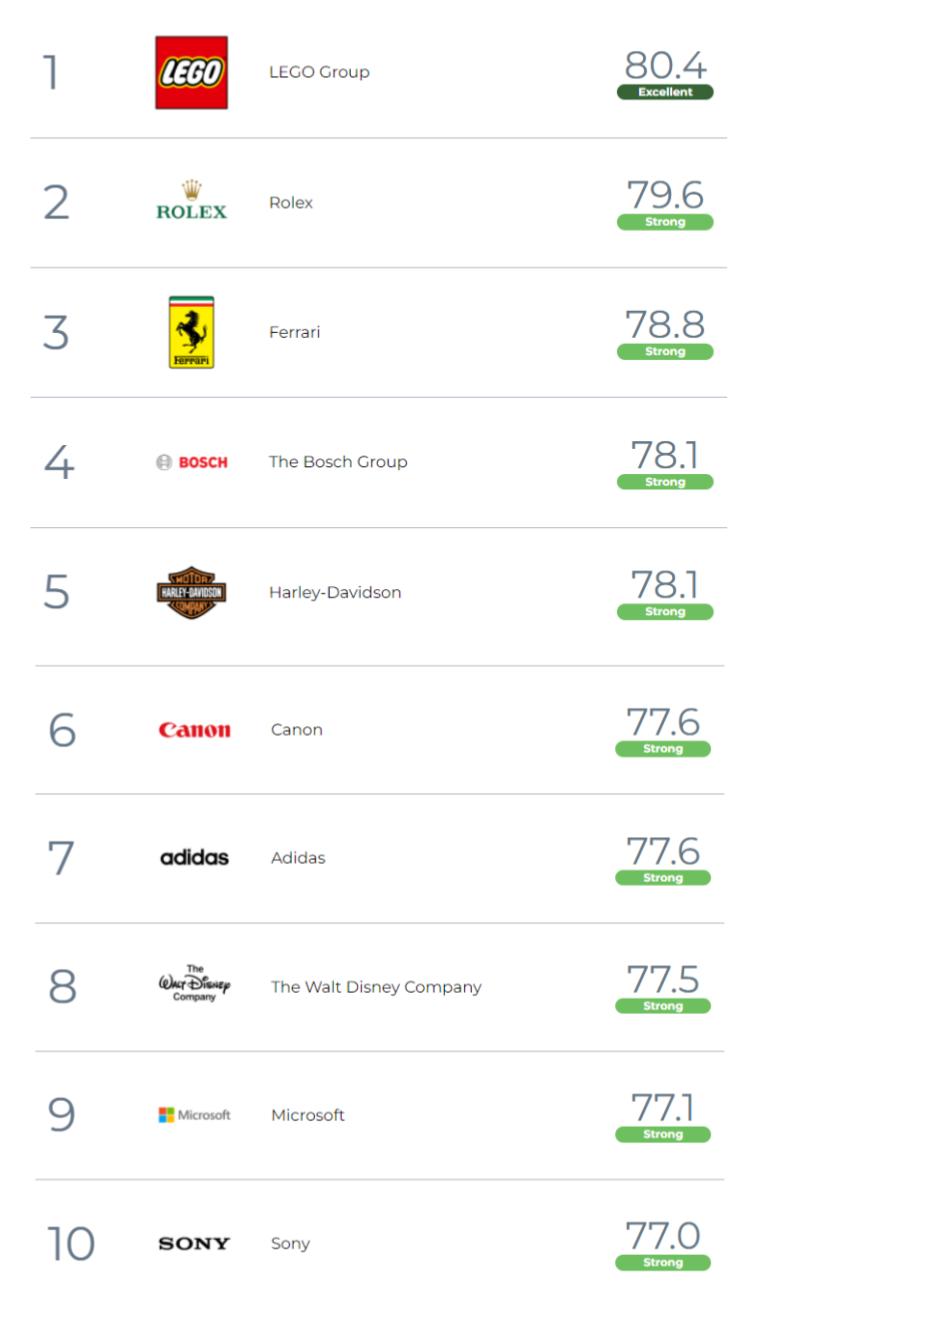
Task: Select the 78.8 score for Ferrari
Action: [665, 325]
